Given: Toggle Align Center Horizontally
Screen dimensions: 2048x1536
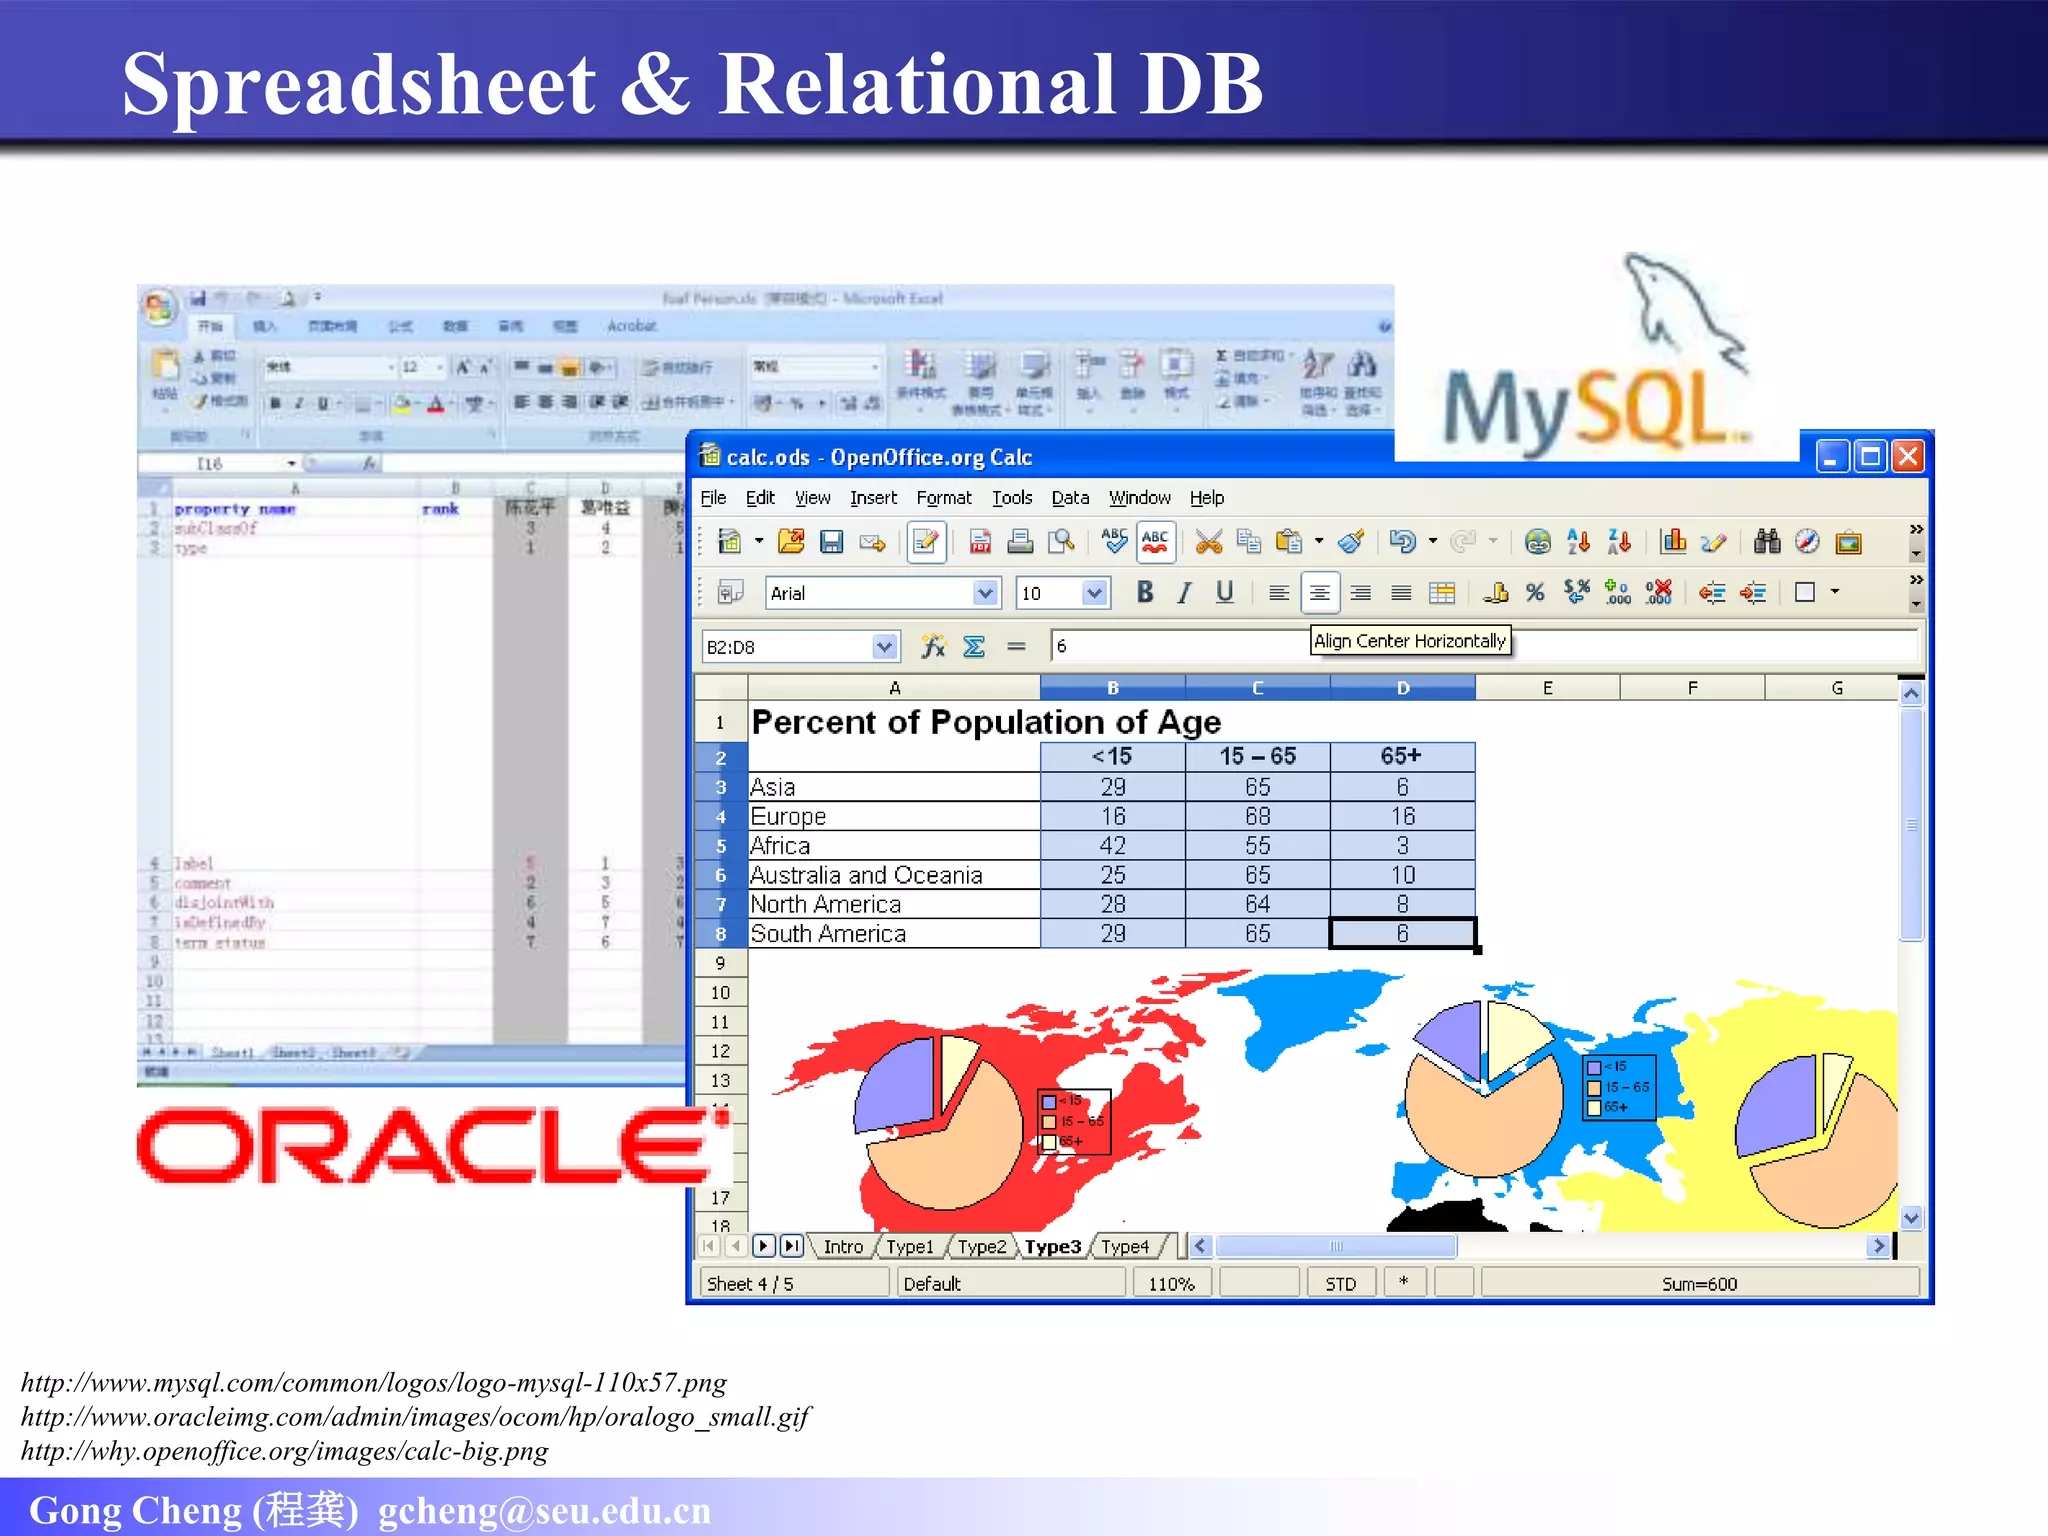Looking at the screenshot, I should [1319, 593].
